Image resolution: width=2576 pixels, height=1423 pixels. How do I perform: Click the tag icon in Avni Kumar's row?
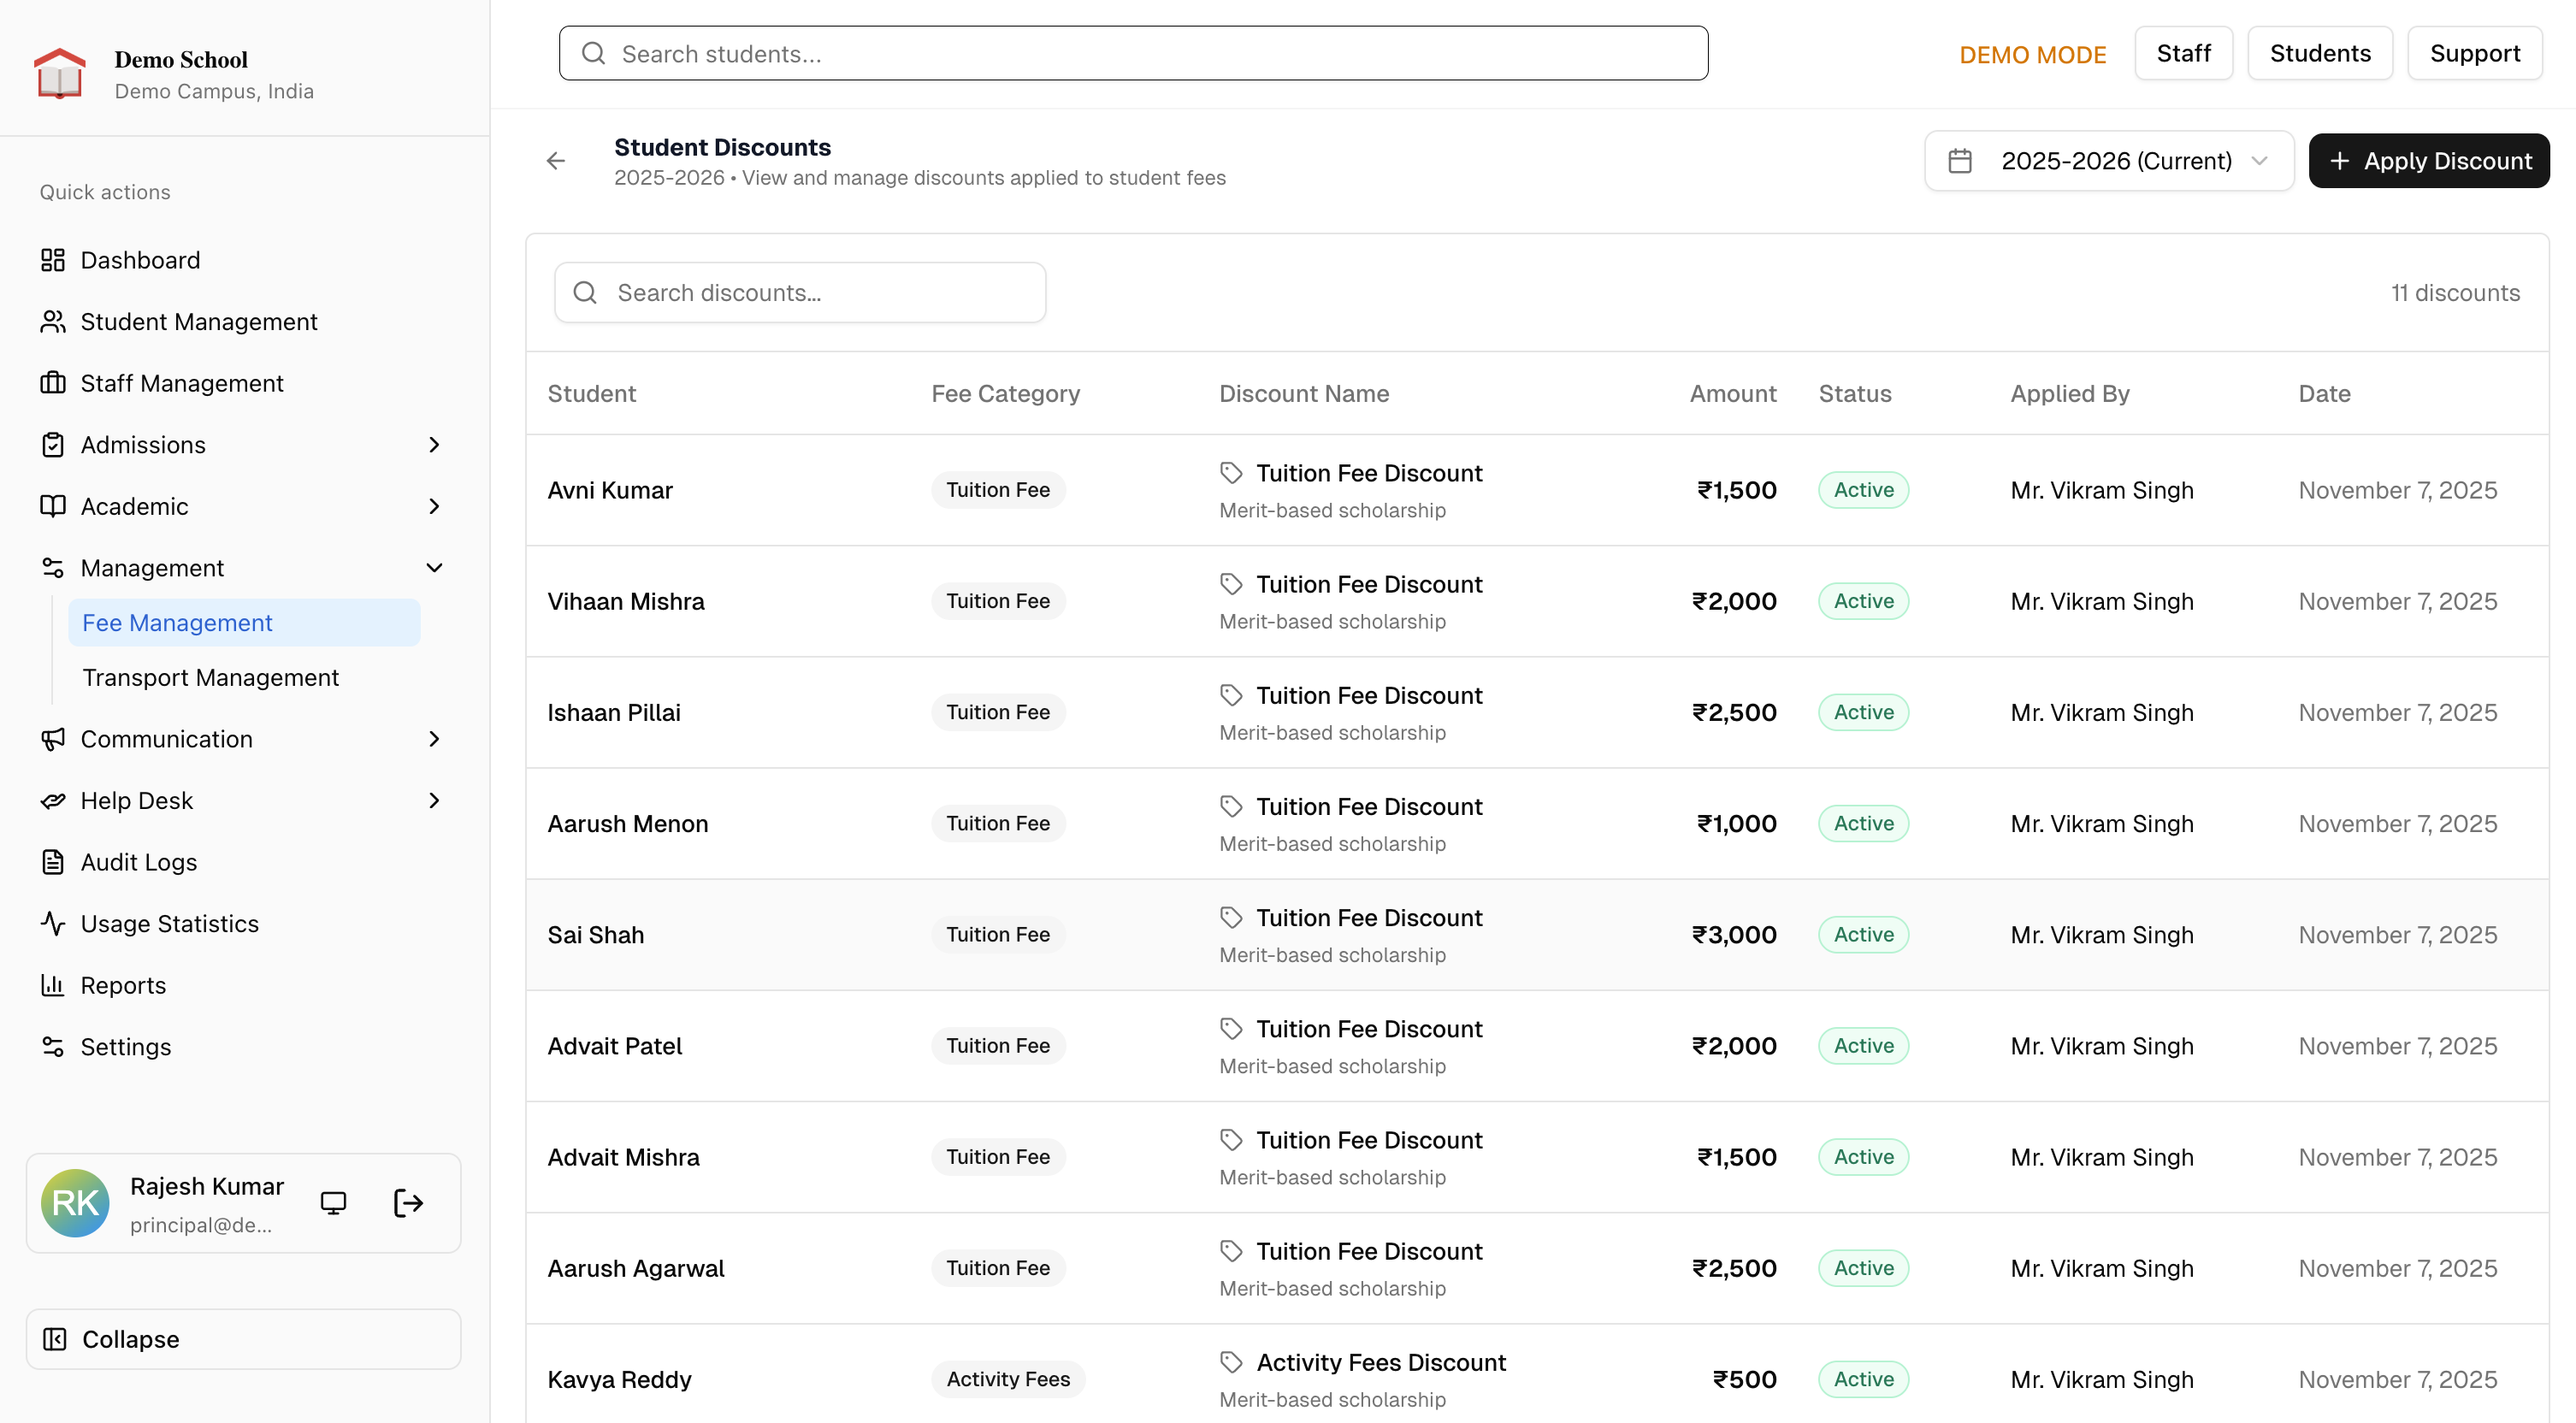point(1231,473)
